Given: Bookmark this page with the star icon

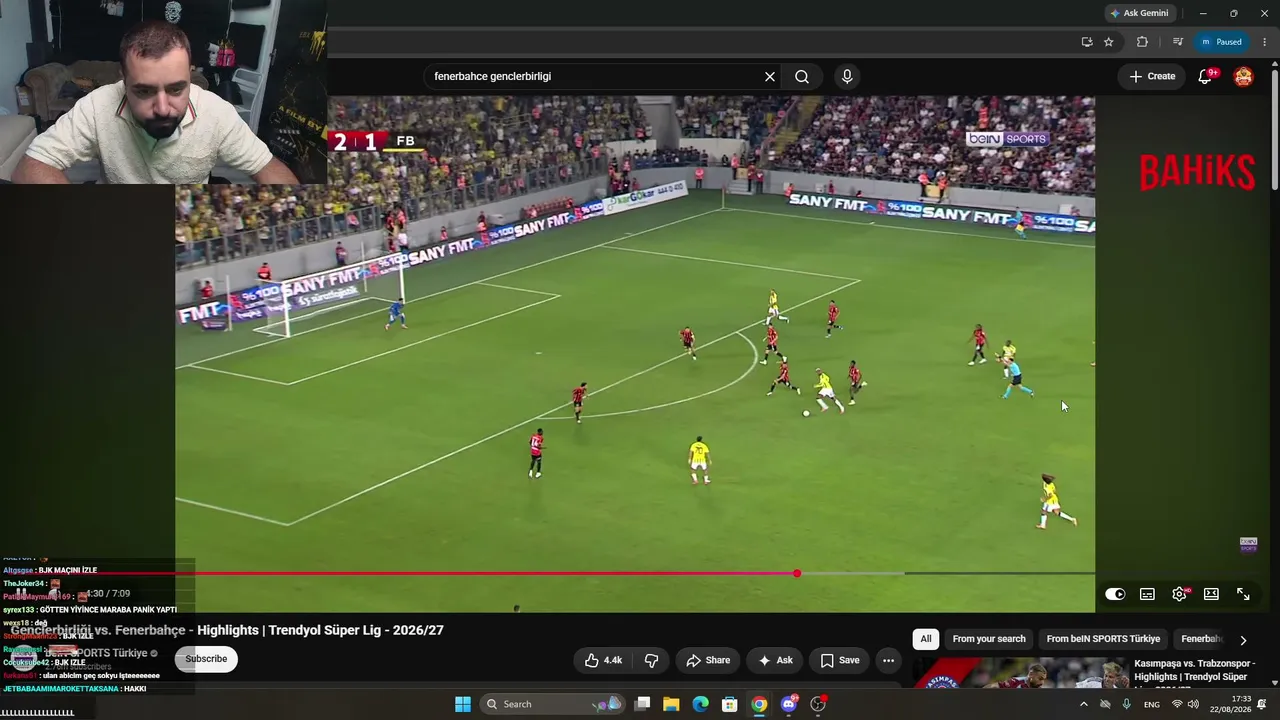Looking at the screenshot, I should click(x=1109, y=42).
